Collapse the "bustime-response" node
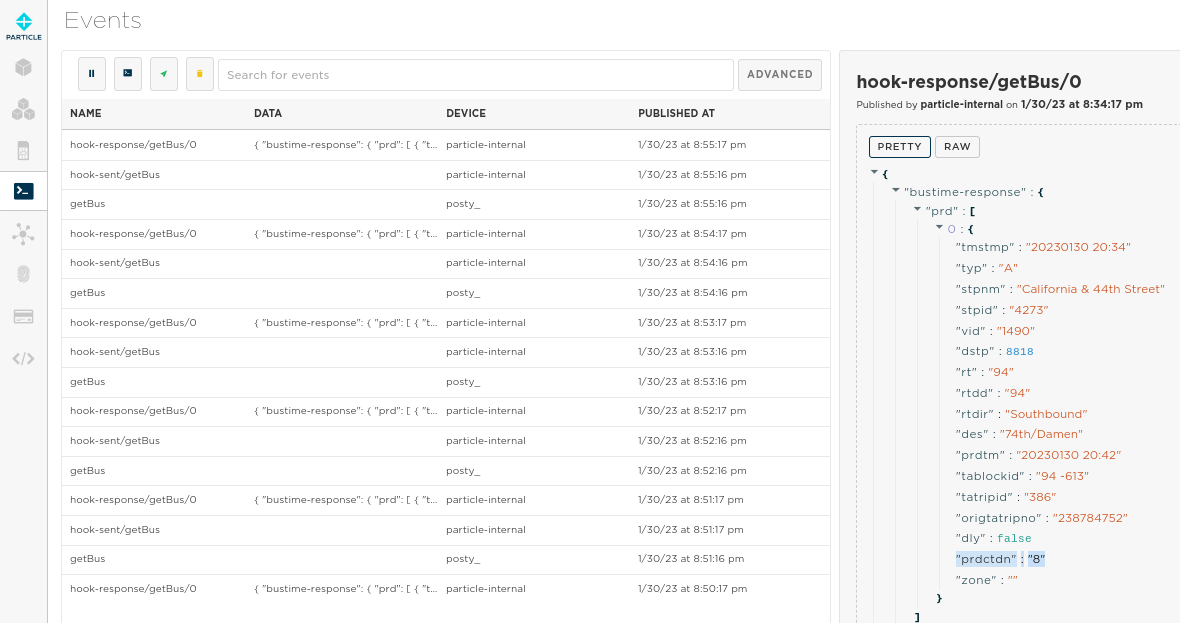This screenshot has height=623, width=1180. 896,190
